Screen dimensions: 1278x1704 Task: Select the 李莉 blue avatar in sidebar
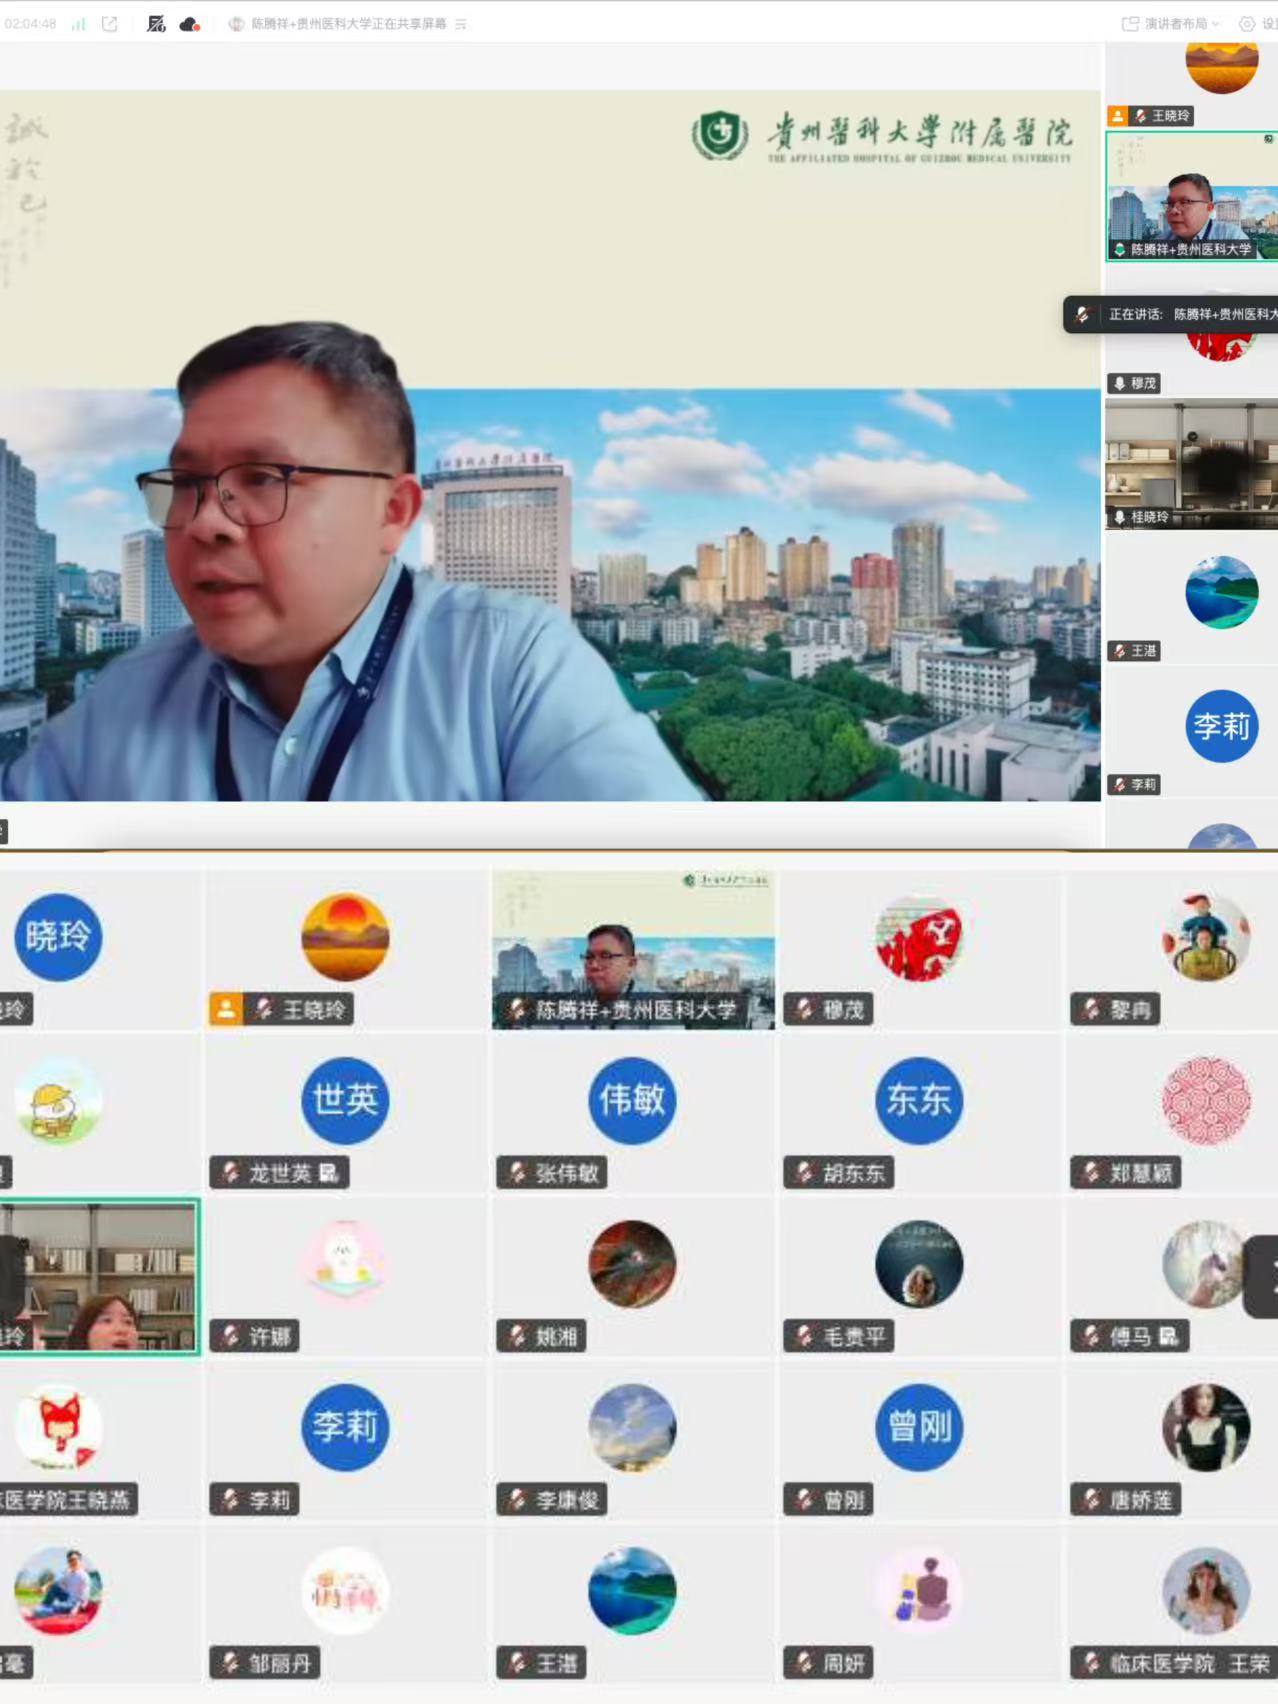[1221, 726]
